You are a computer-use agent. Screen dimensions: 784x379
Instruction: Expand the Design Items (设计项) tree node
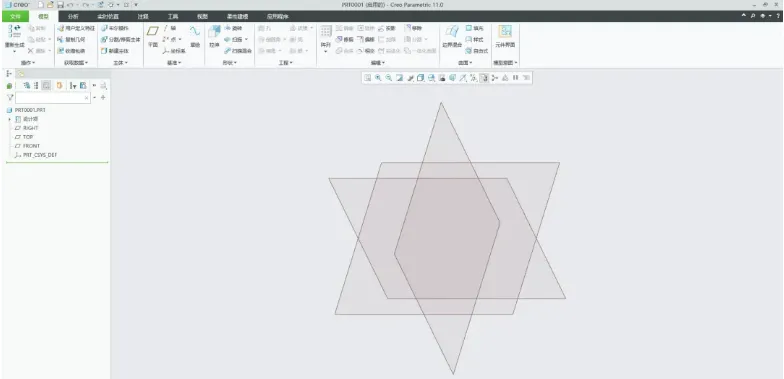[10, 119]
